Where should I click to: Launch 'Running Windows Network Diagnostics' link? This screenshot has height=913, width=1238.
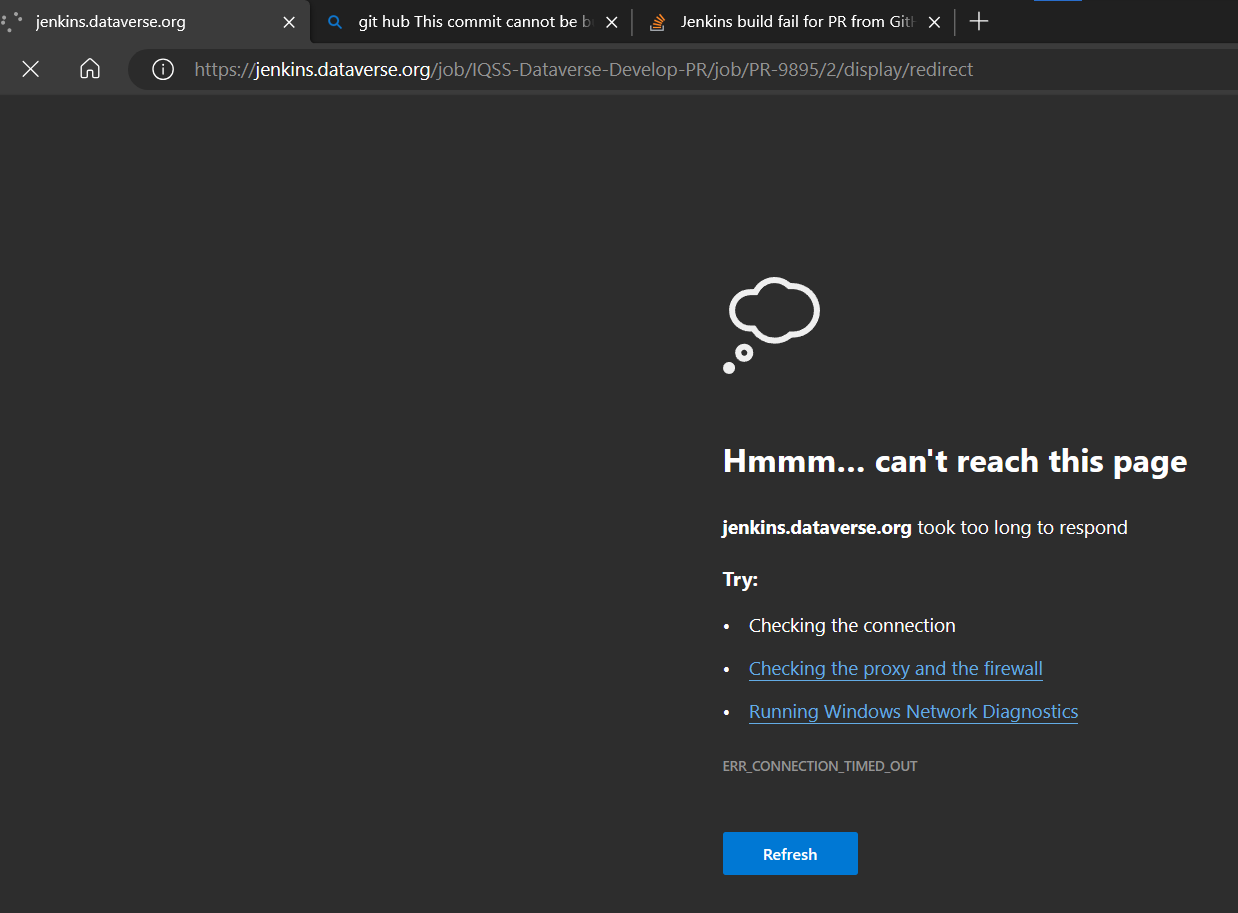pos(913,712)
